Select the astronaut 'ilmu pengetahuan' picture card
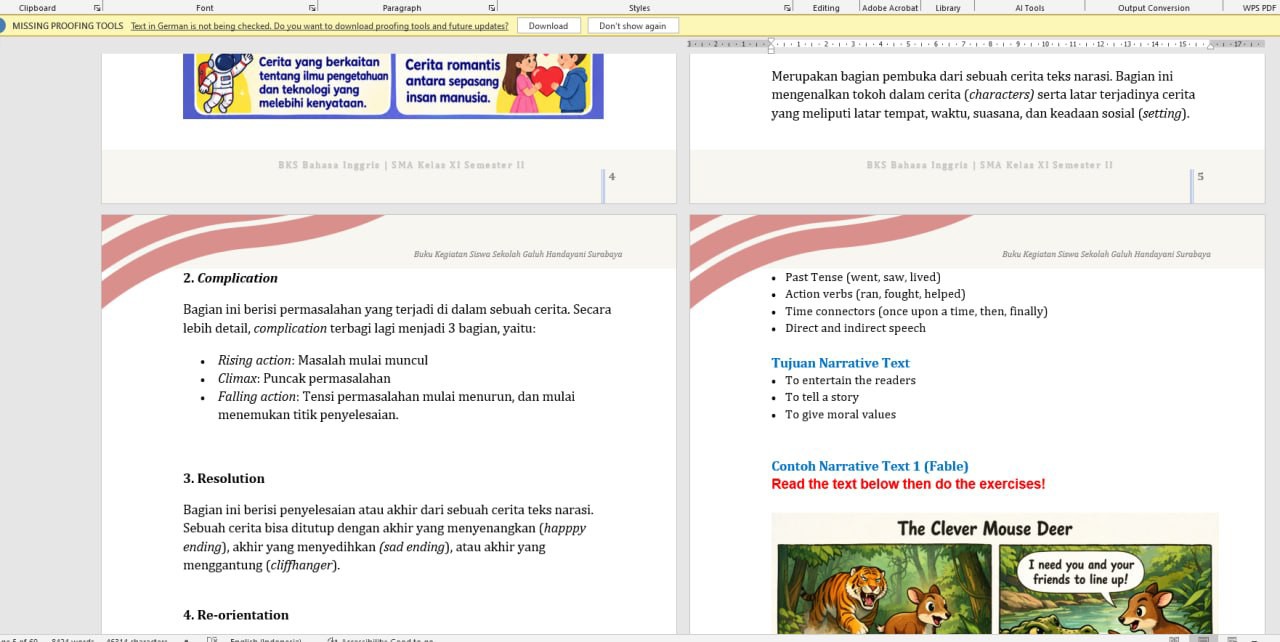Viewport: 1280px width, 642px height. [290, 83]
